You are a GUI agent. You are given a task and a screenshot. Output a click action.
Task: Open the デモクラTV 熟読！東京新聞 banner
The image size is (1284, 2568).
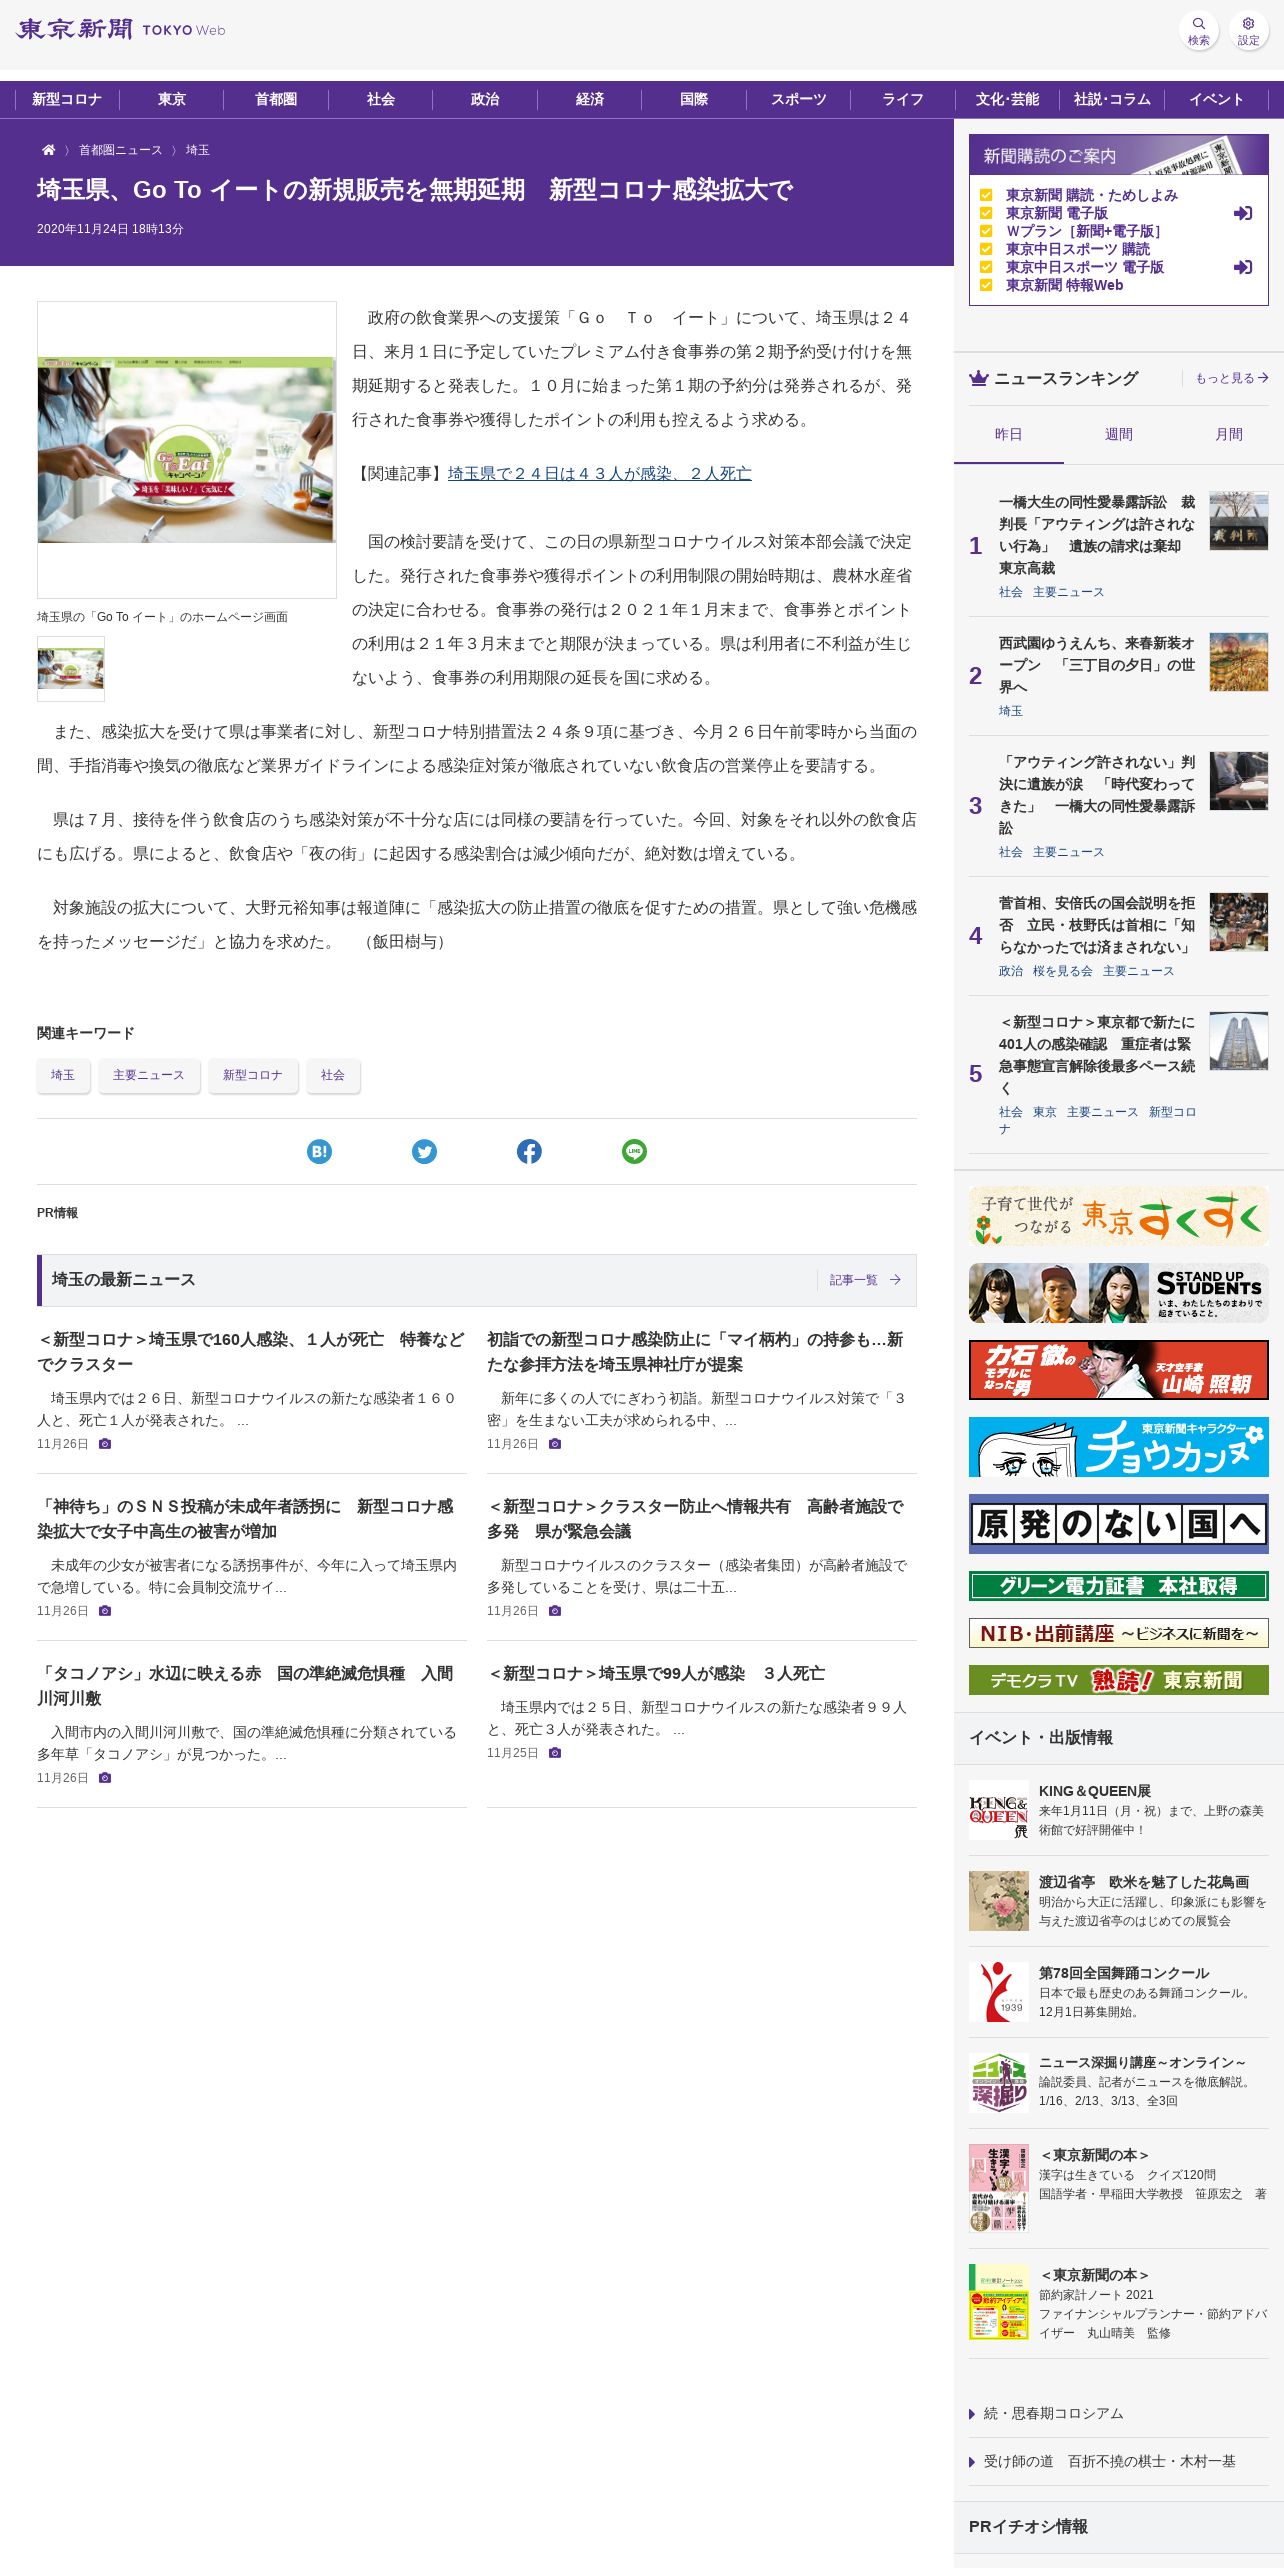point(1118,1680)
